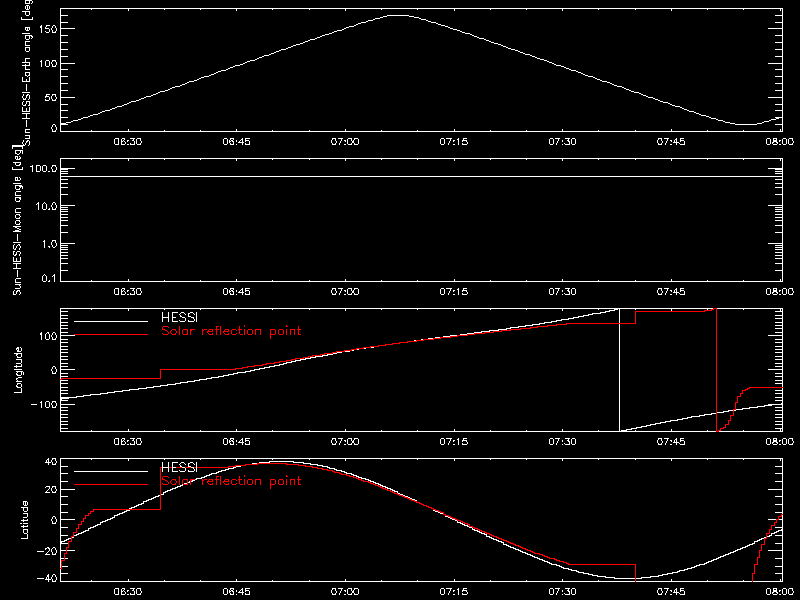Click 08:00 time label under Moon angle plot

coord(780,292)
